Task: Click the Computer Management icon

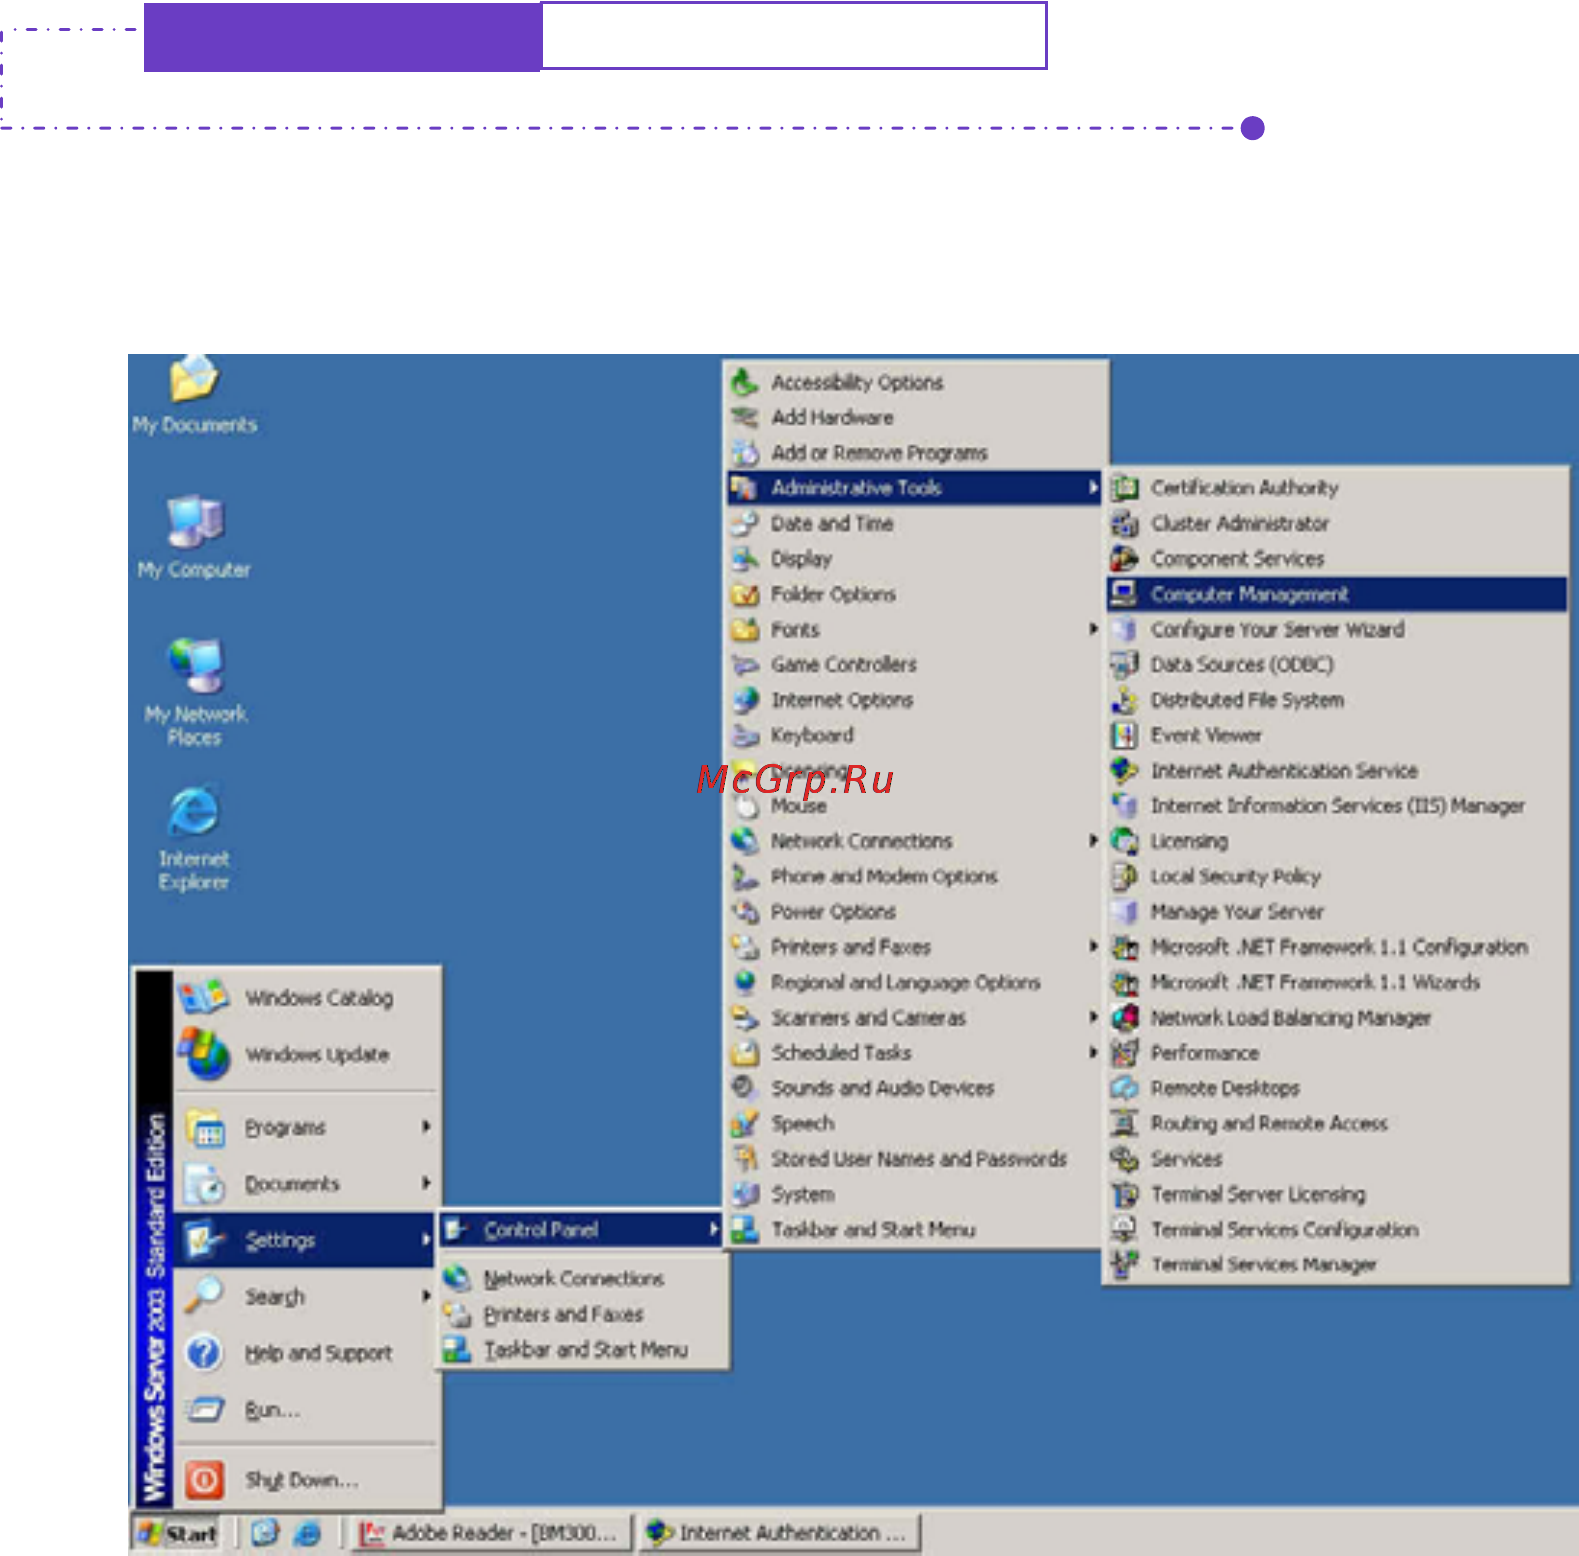Action: point(1125,594)
